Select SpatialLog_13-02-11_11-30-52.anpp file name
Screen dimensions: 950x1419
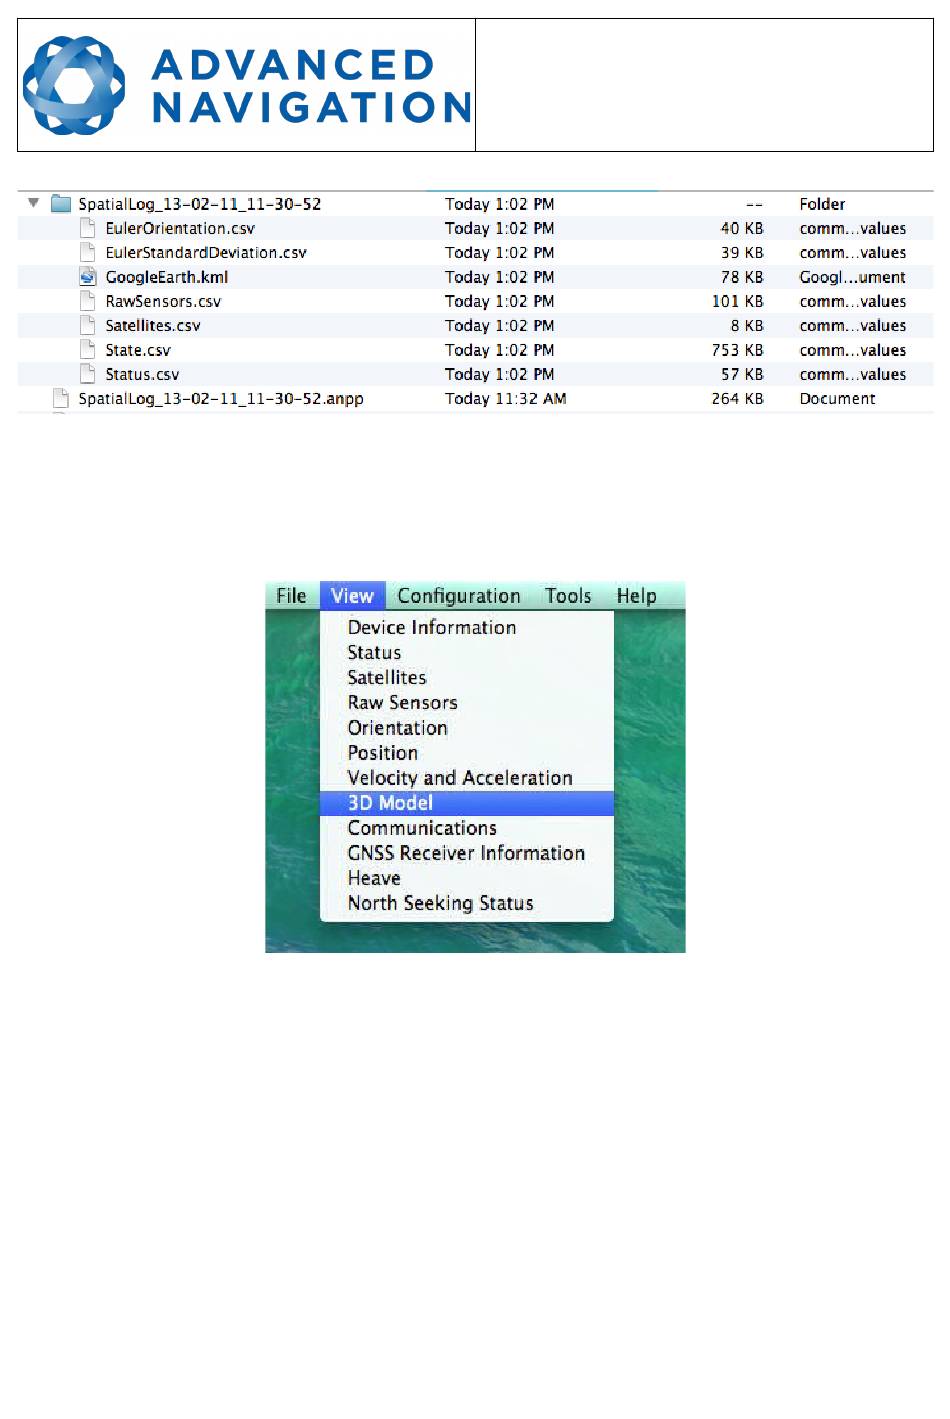click(221, 398)
